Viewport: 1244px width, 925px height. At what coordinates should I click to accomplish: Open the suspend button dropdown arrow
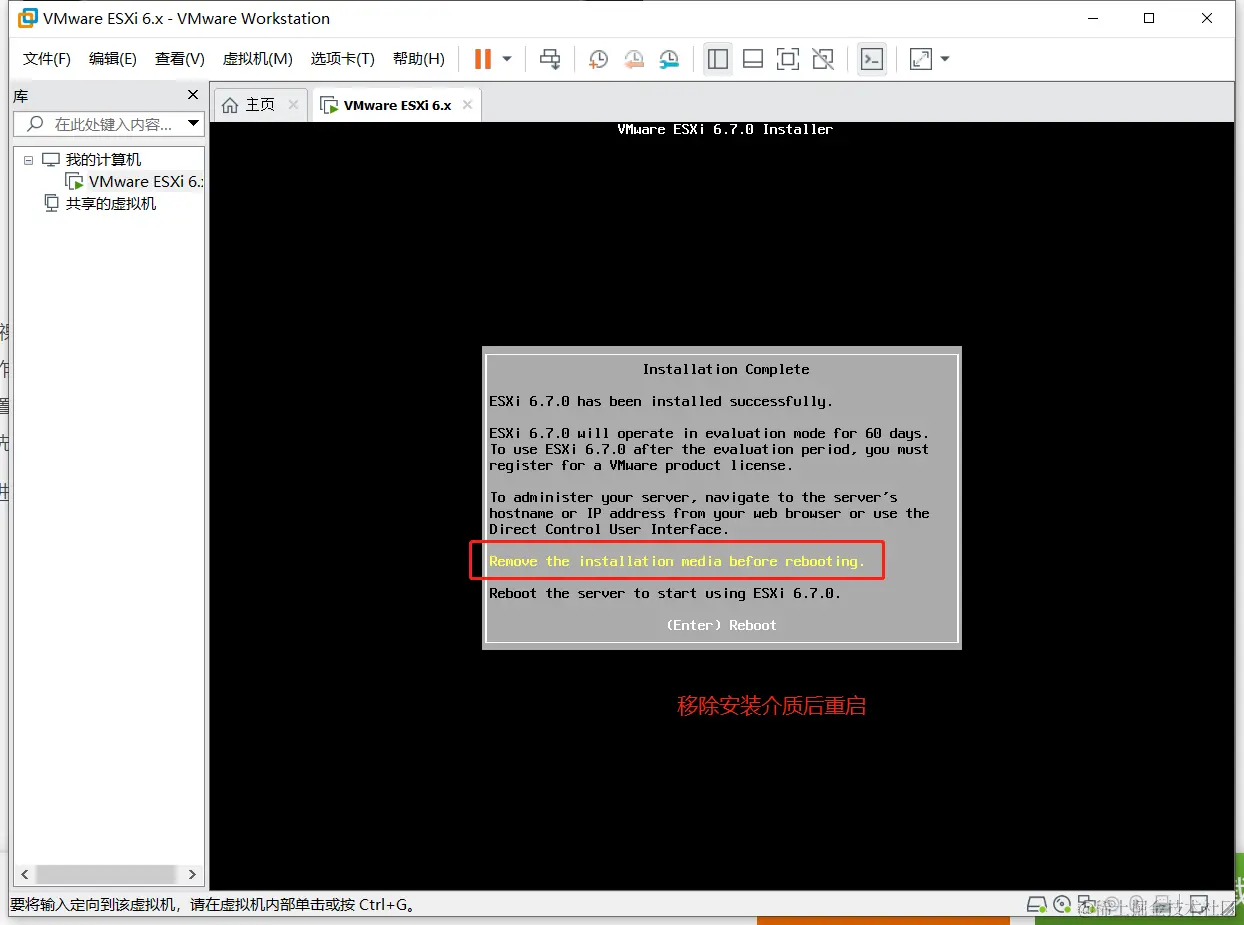tap(505, 59)
